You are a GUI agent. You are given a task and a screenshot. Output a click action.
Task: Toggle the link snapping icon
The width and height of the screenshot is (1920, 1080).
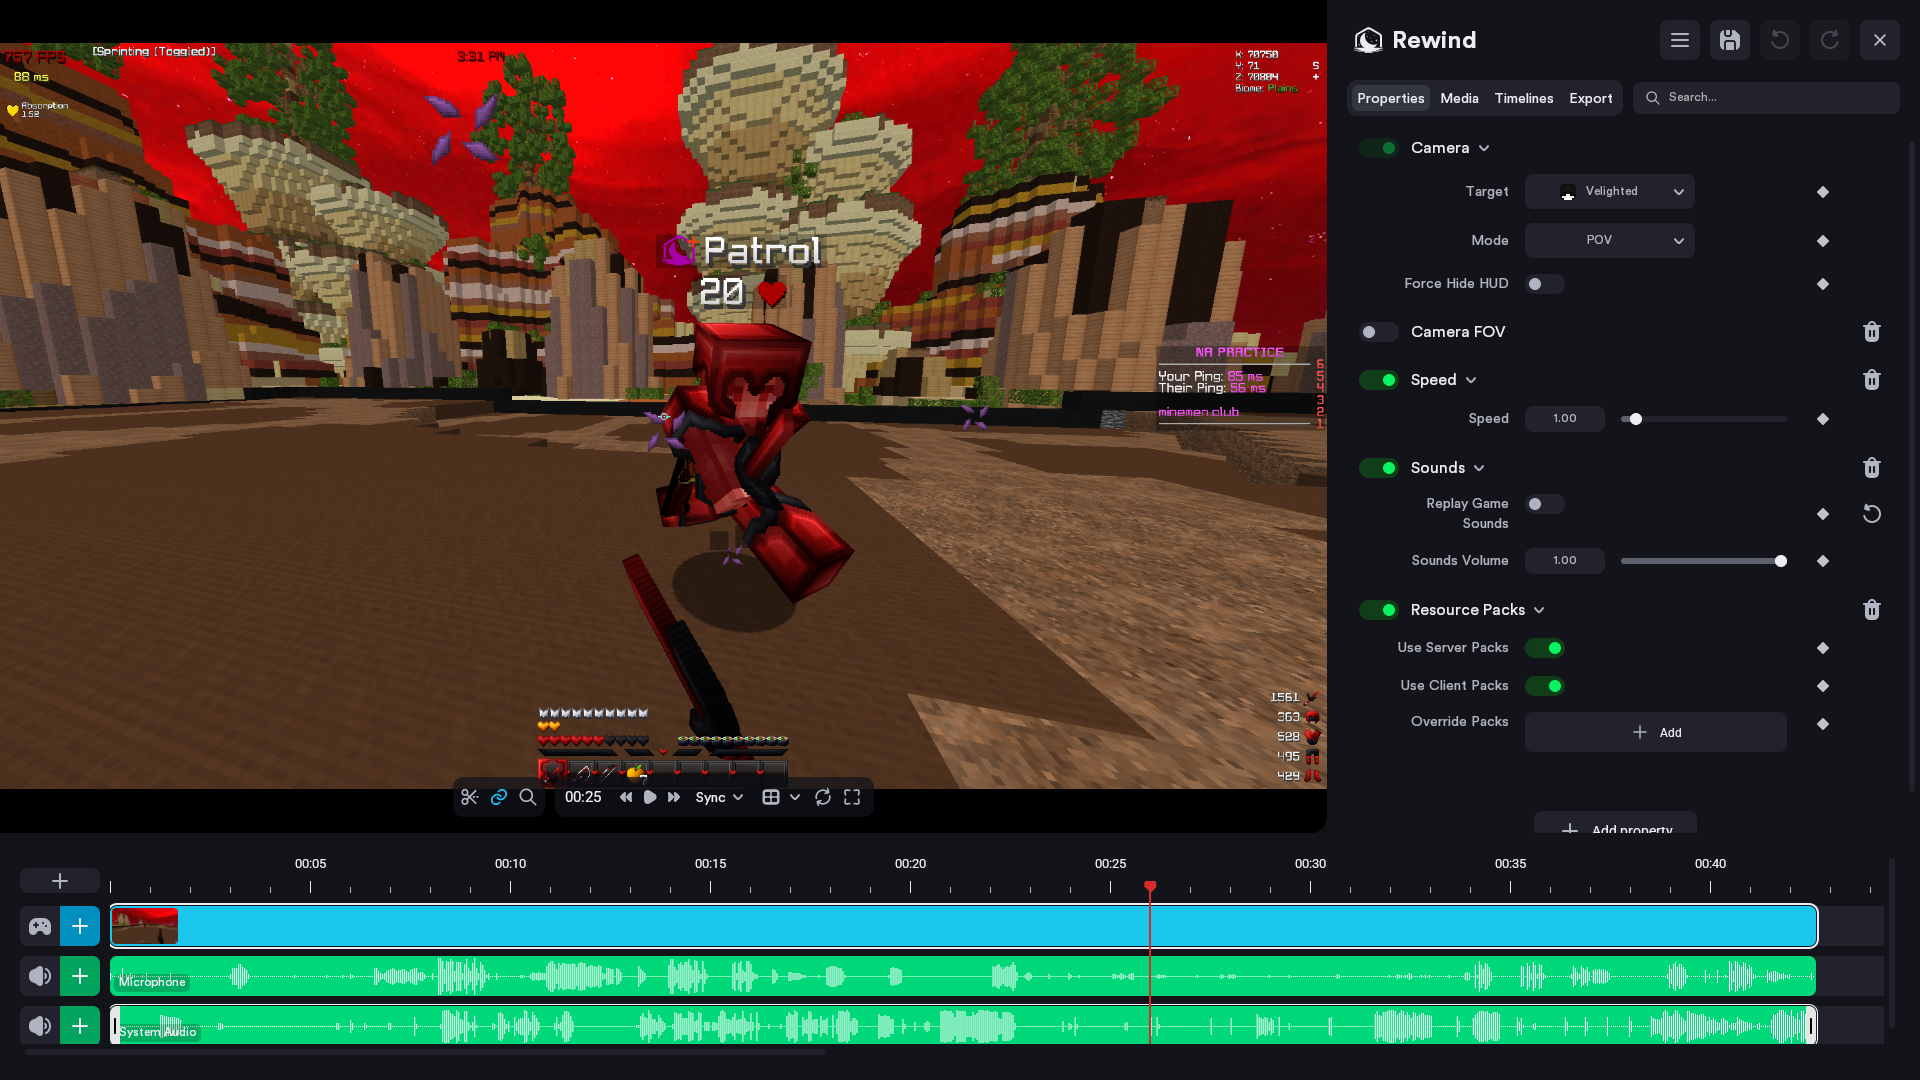point(499,797)
